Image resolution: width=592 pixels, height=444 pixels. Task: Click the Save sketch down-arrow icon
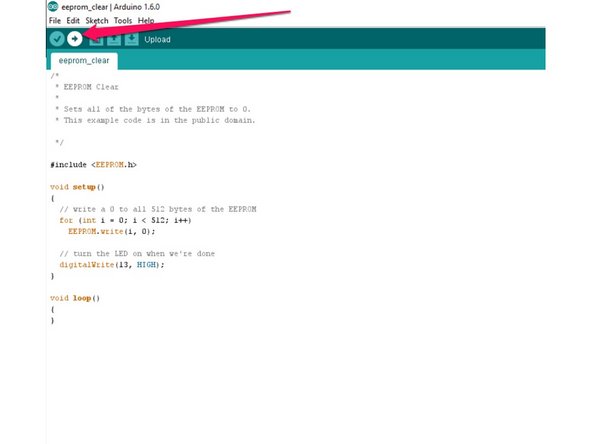click(x=131, y=39)
